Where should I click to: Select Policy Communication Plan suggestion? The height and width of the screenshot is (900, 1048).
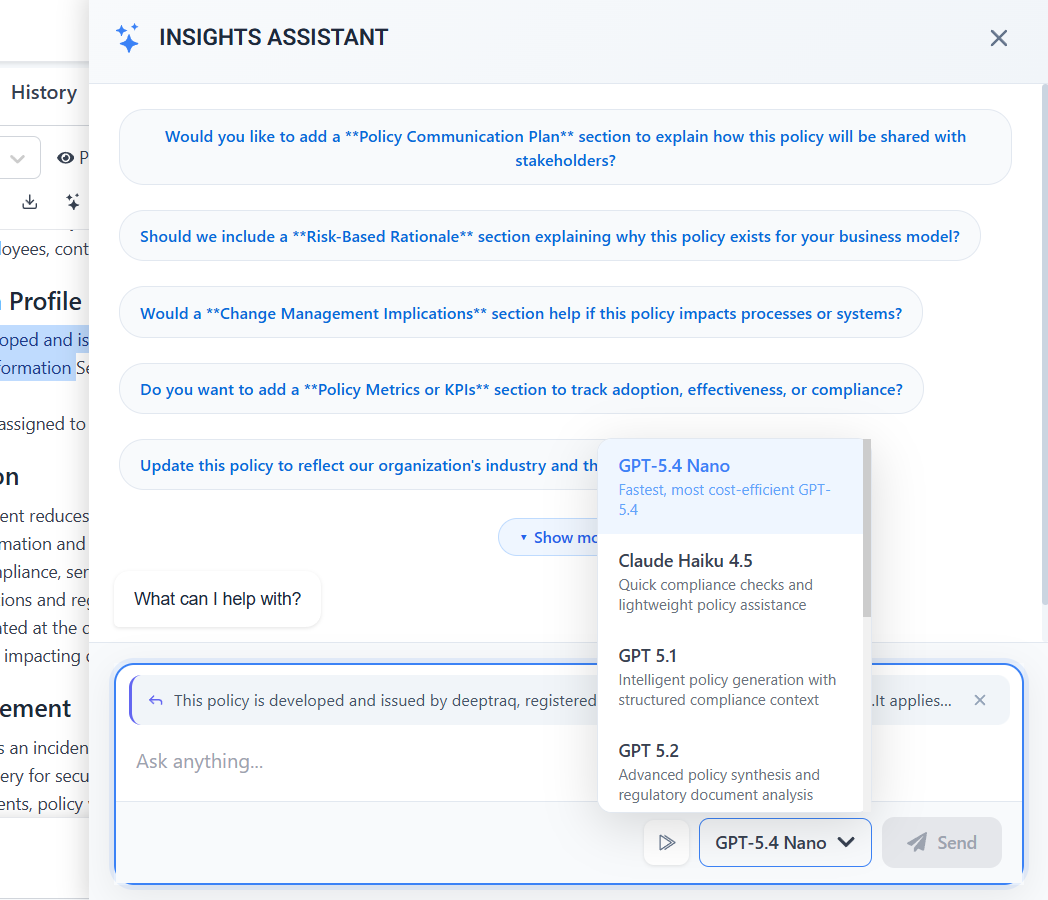coord(565,148)
